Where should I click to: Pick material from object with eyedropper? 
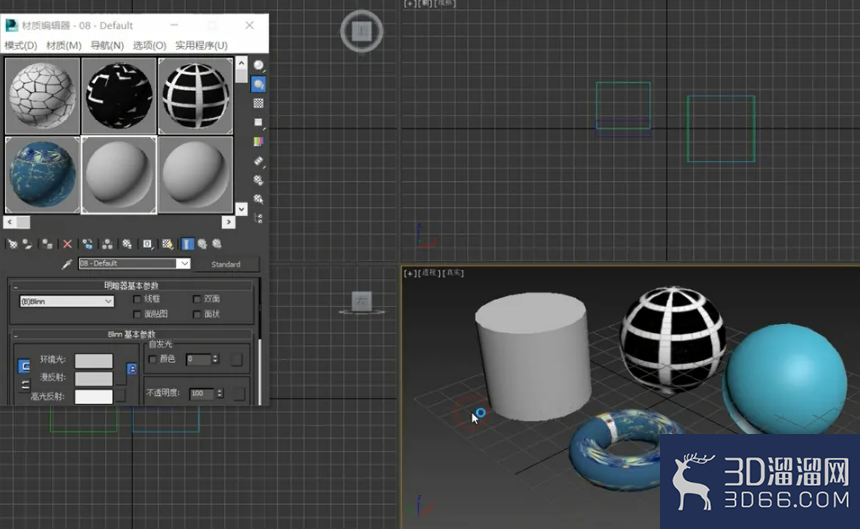pos(66,264)
